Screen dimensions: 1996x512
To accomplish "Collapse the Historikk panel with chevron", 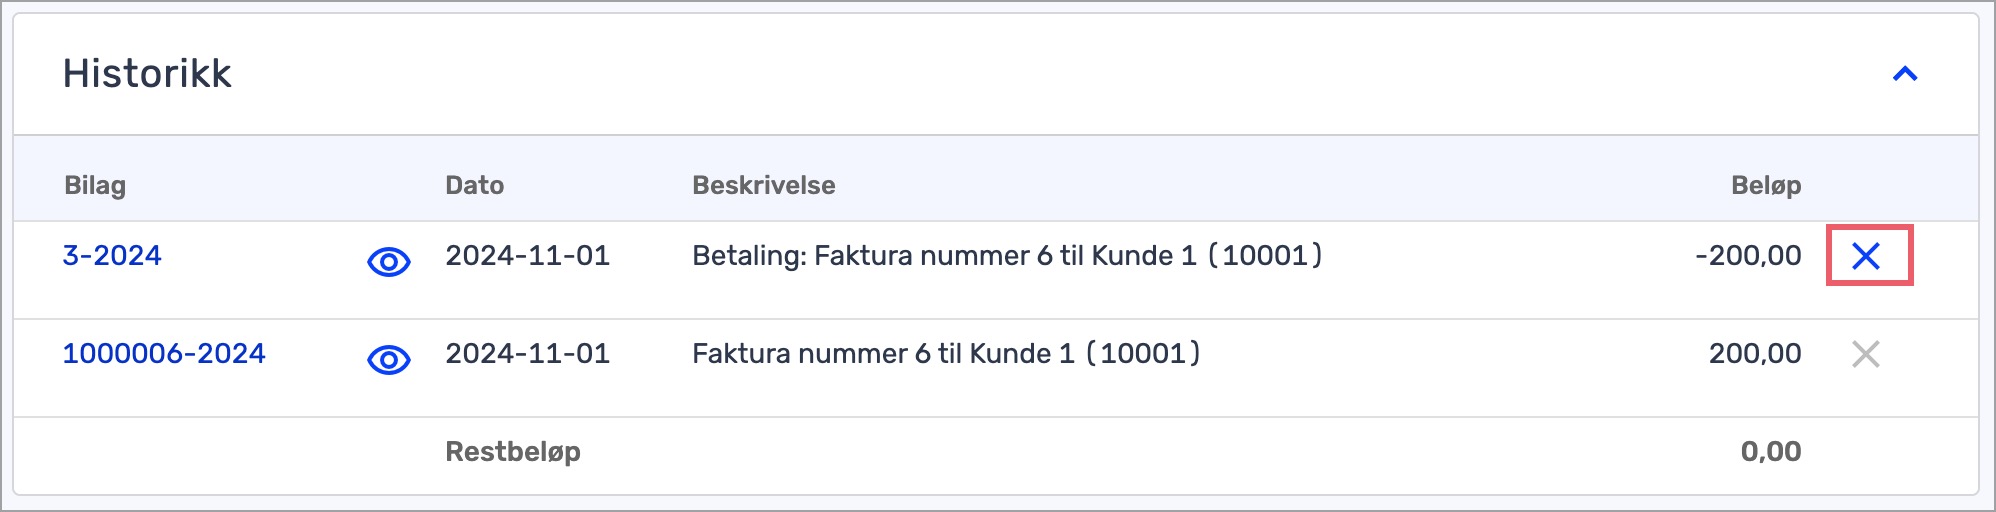I will click(1905, 74).
